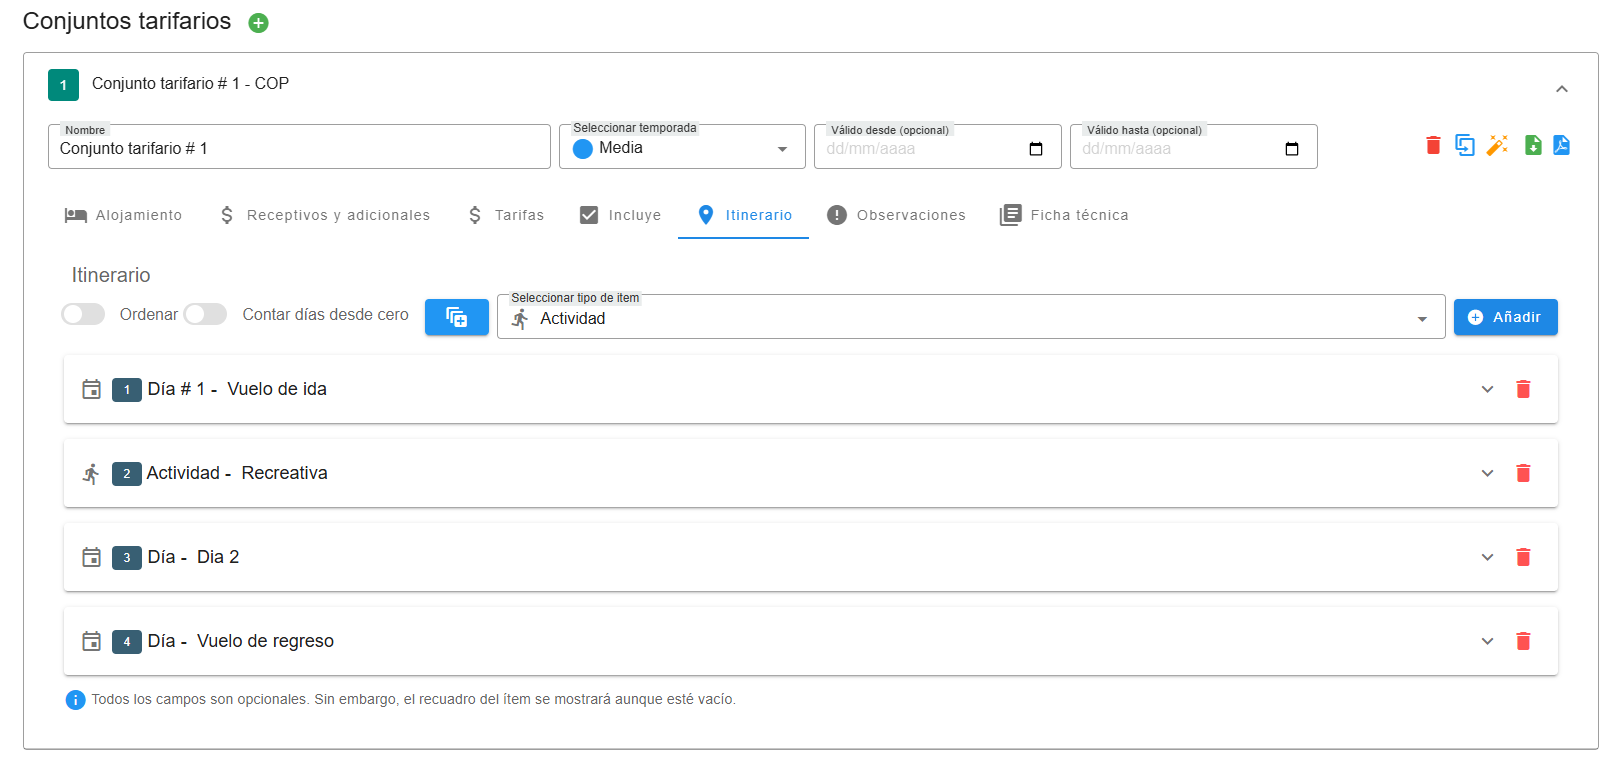Remove the Actividad Recreativa item
The image size is (1617, 768).
click(x=1523, y=473)
